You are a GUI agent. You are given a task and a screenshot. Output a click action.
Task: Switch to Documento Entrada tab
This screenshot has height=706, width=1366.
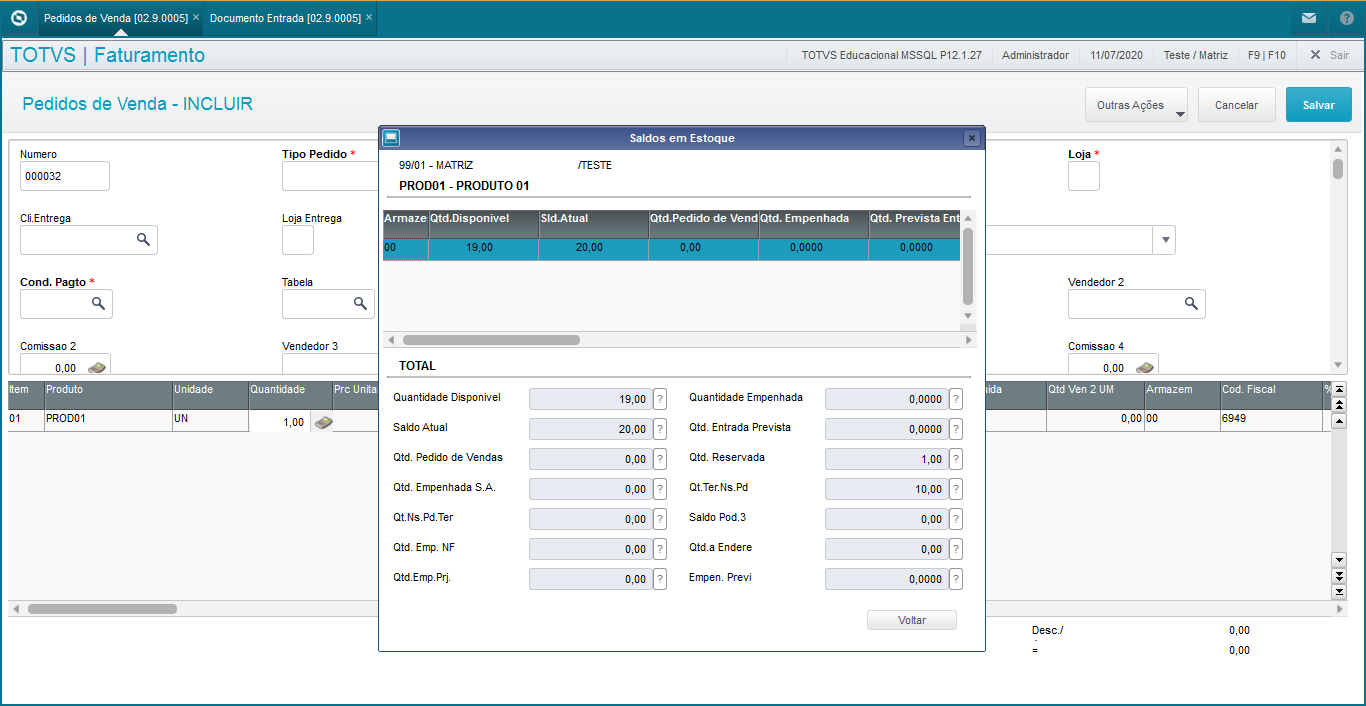285,18
